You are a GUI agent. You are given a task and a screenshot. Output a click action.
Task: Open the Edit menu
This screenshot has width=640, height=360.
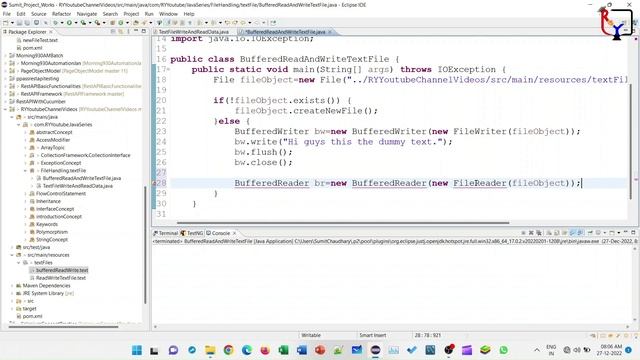tap(21, 14)
